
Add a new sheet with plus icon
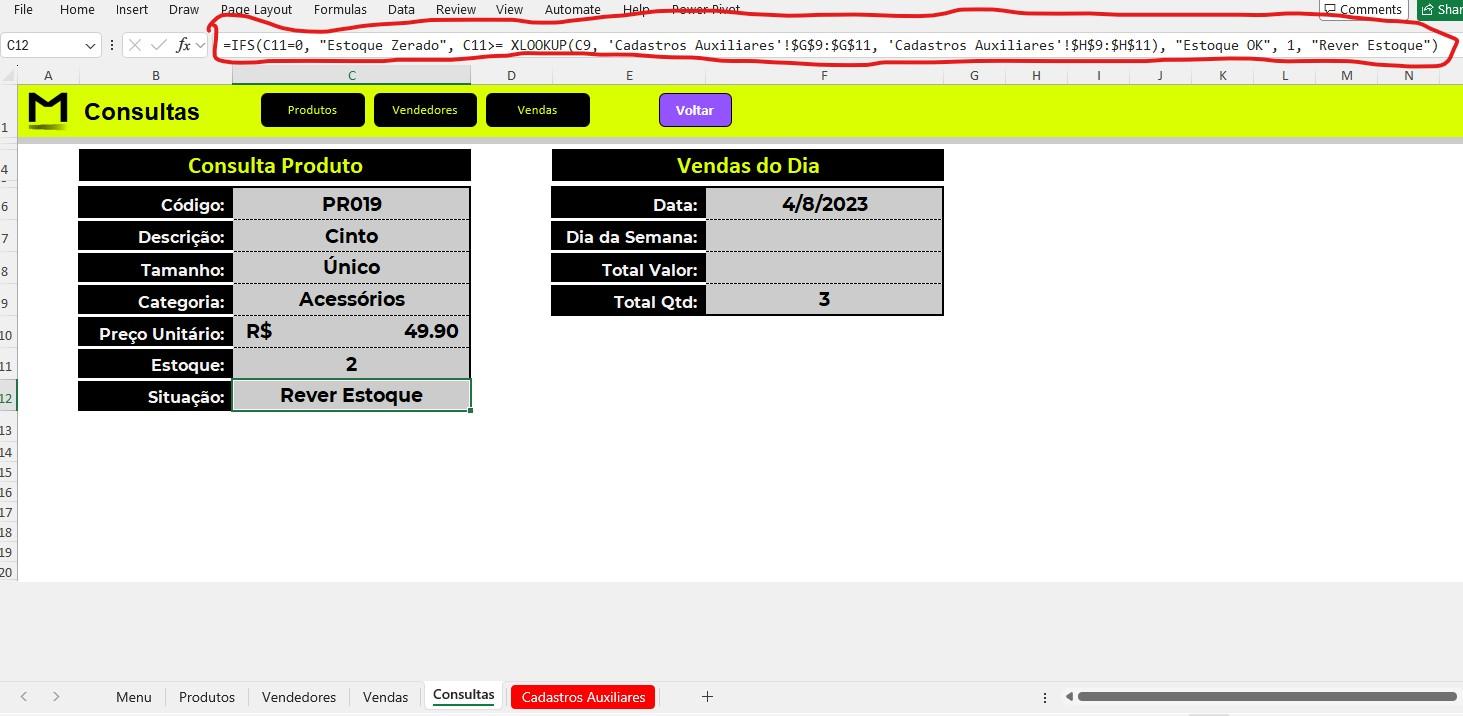(x=707, y=697)
